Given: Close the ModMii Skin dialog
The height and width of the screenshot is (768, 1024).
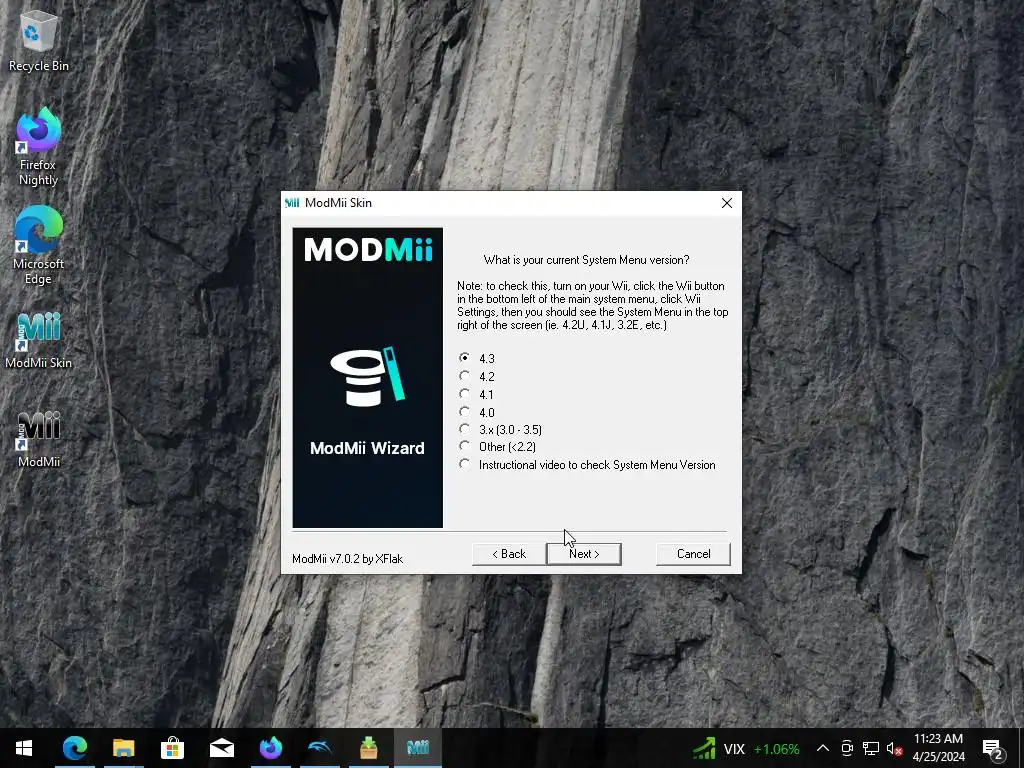Looking at the screenshot, I should pyautogui.click(x=726, y=203).
